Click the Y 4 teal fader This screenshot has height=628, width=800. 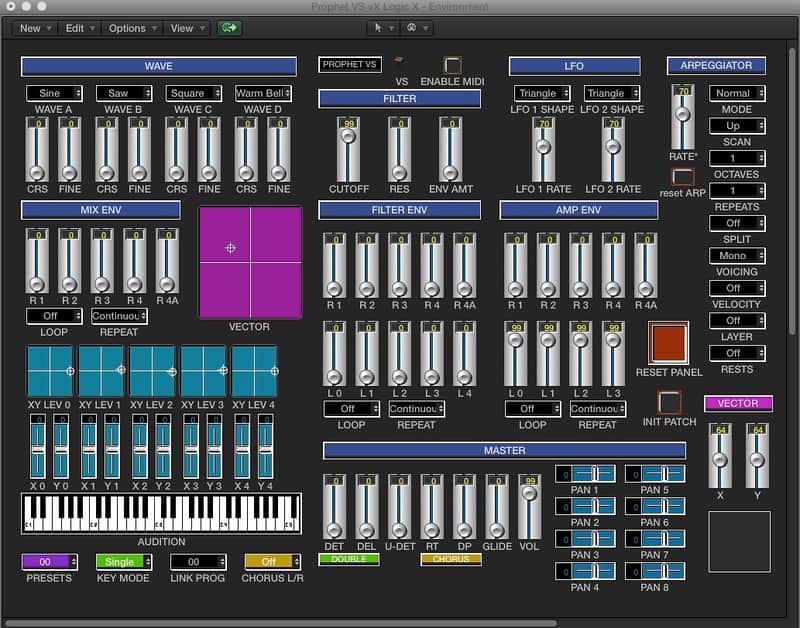pos(265,446)
